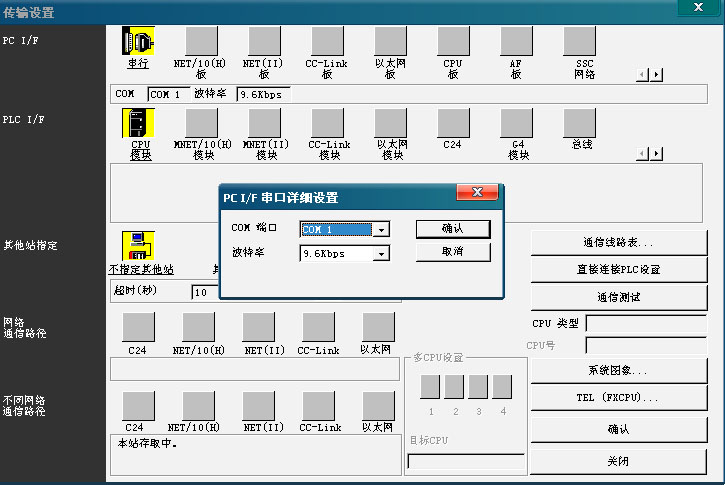Click the 通信测试 button
725x485 pixels.
pos(617,297)
